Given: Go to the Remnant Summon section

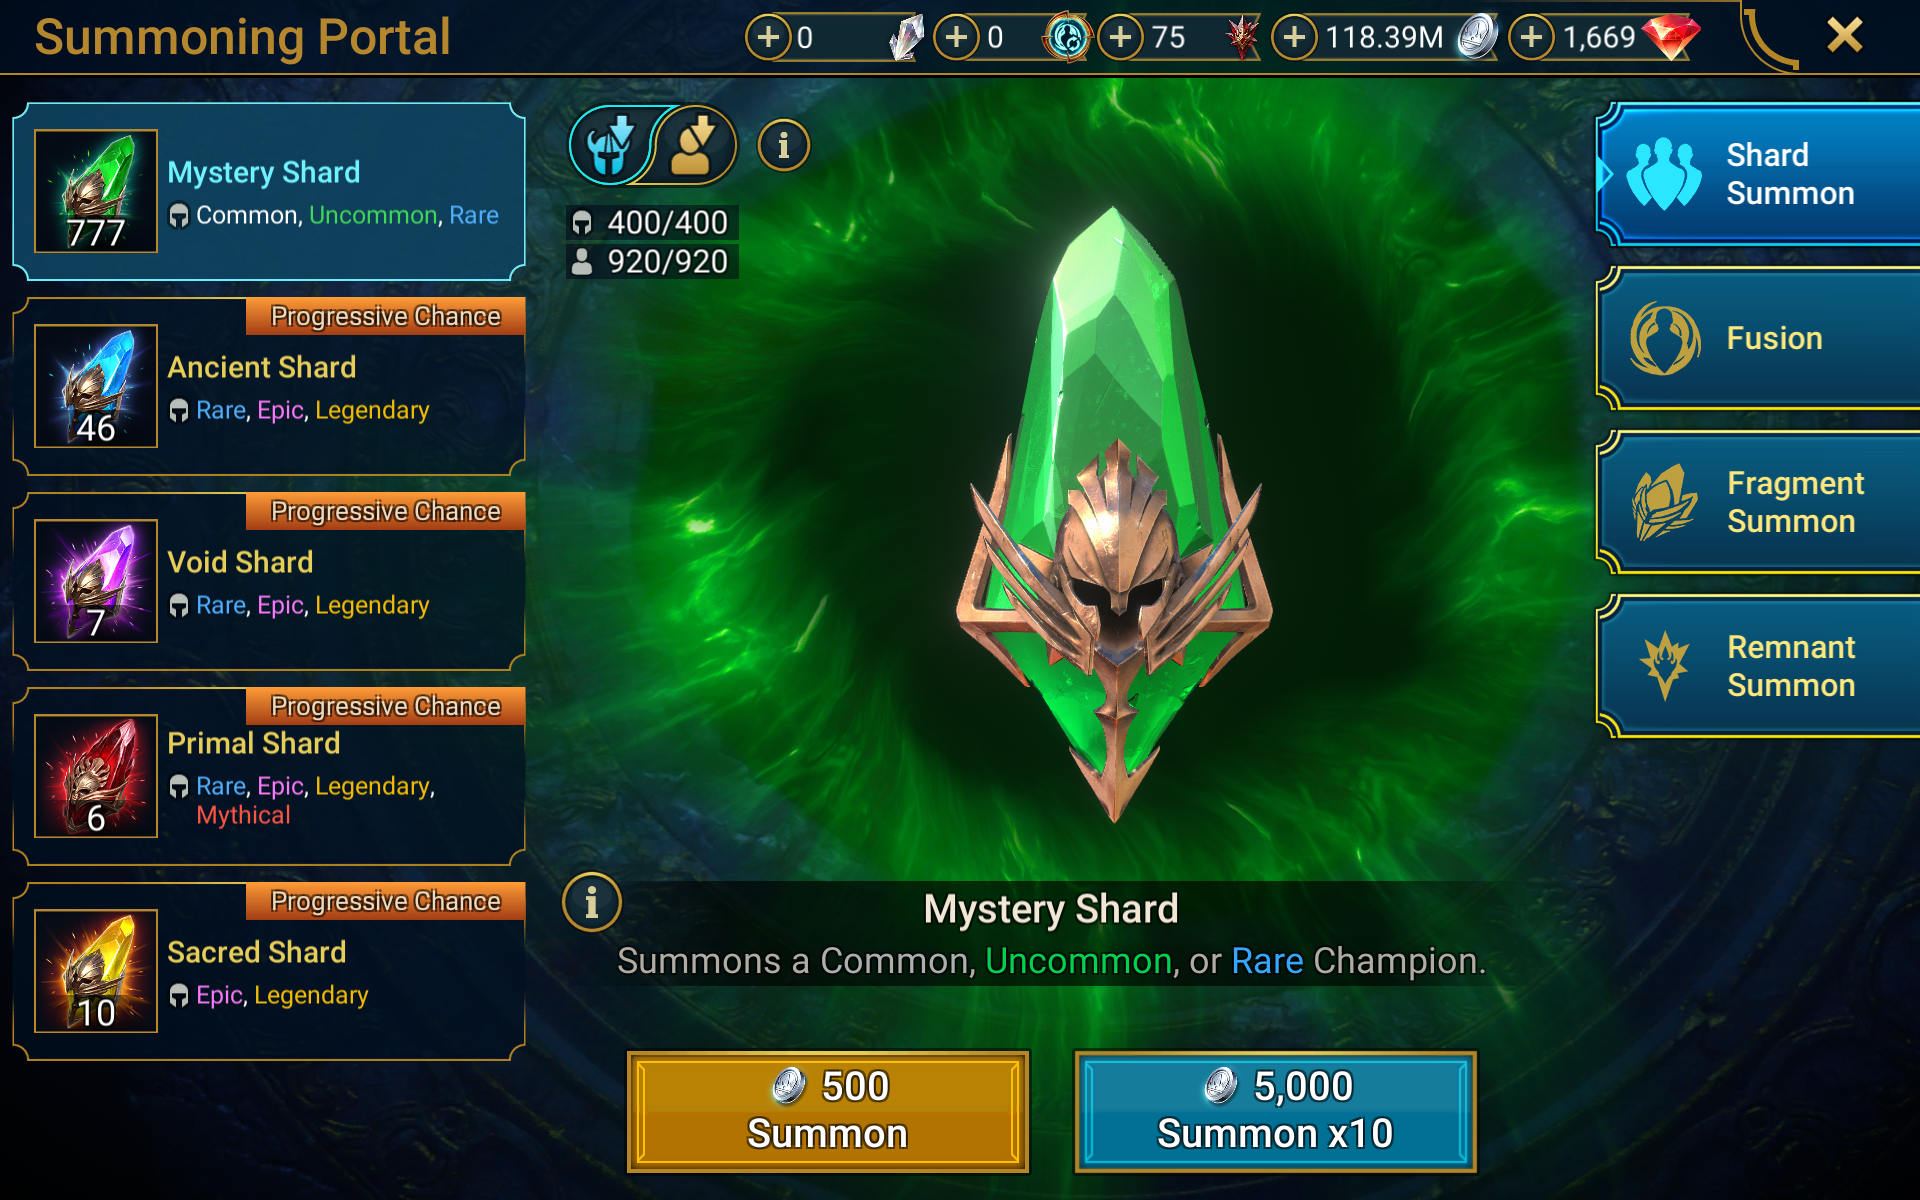Looking at the screenshot, I should [x=1759, y=666].
